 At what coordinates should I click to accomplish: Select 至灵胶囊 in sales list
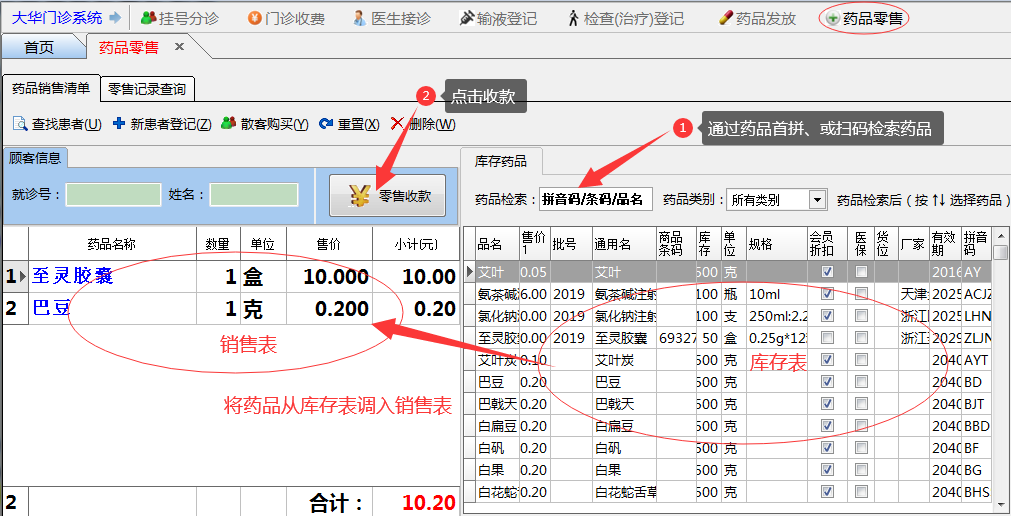pos(73,276)
